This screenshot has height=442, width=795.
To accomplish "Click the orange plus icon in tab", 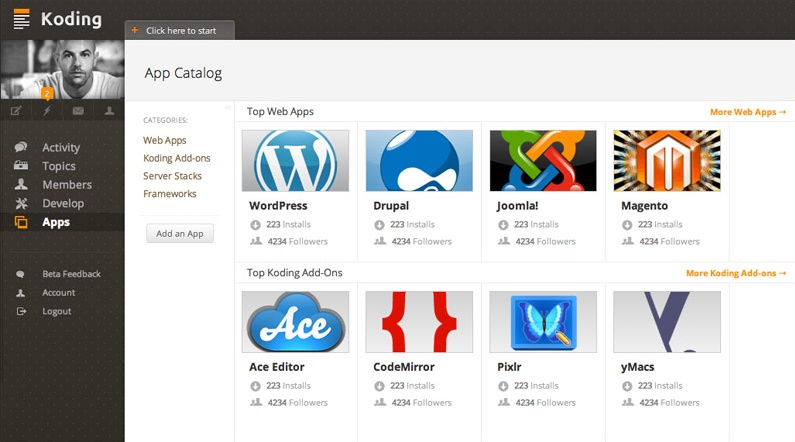I will pos(135,30).
